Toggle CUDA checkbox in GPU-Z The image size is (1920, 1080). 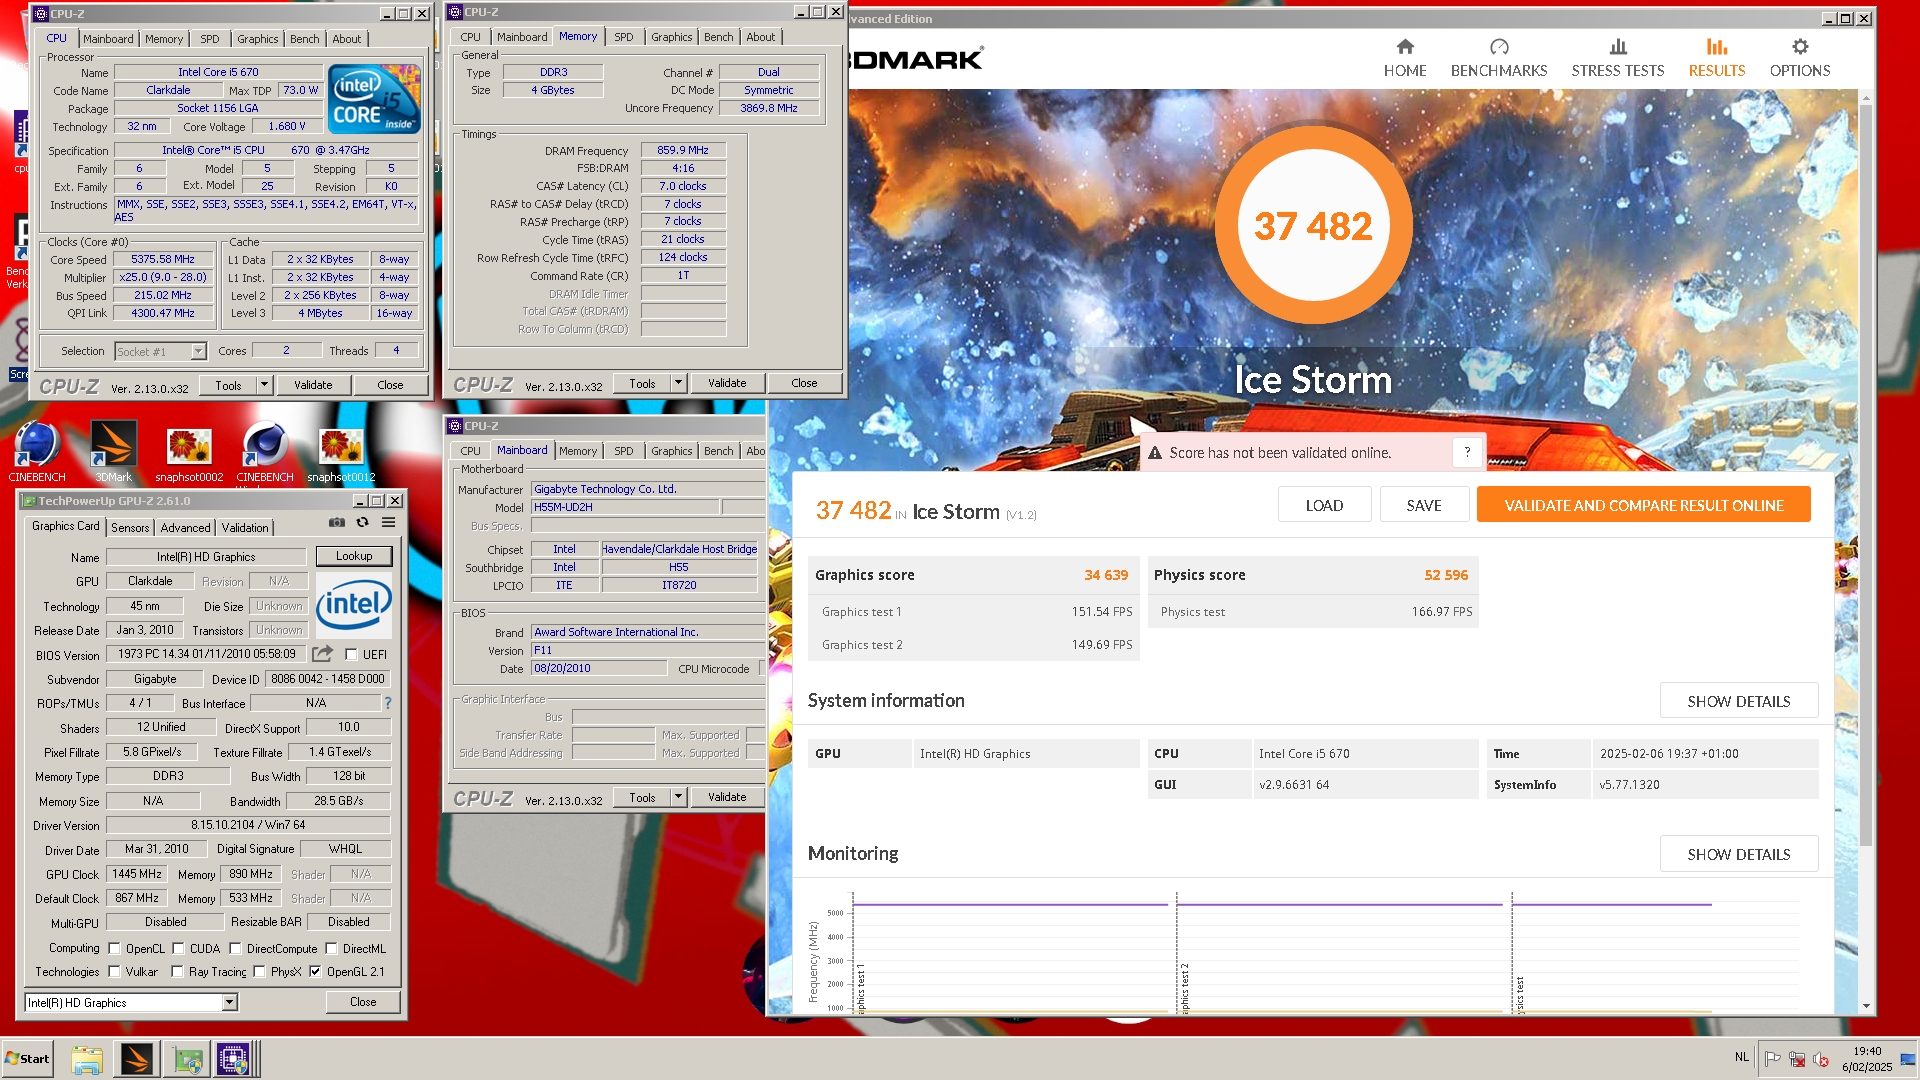coord(178,948)
